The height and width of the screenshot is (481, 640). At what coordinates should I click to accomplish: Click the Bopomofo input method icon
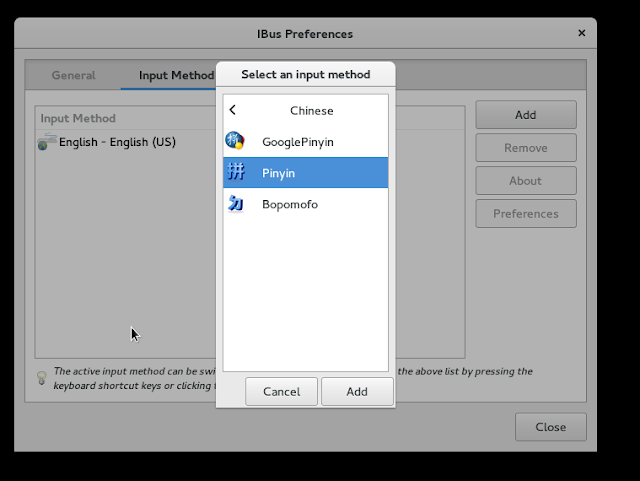point(236,203)
